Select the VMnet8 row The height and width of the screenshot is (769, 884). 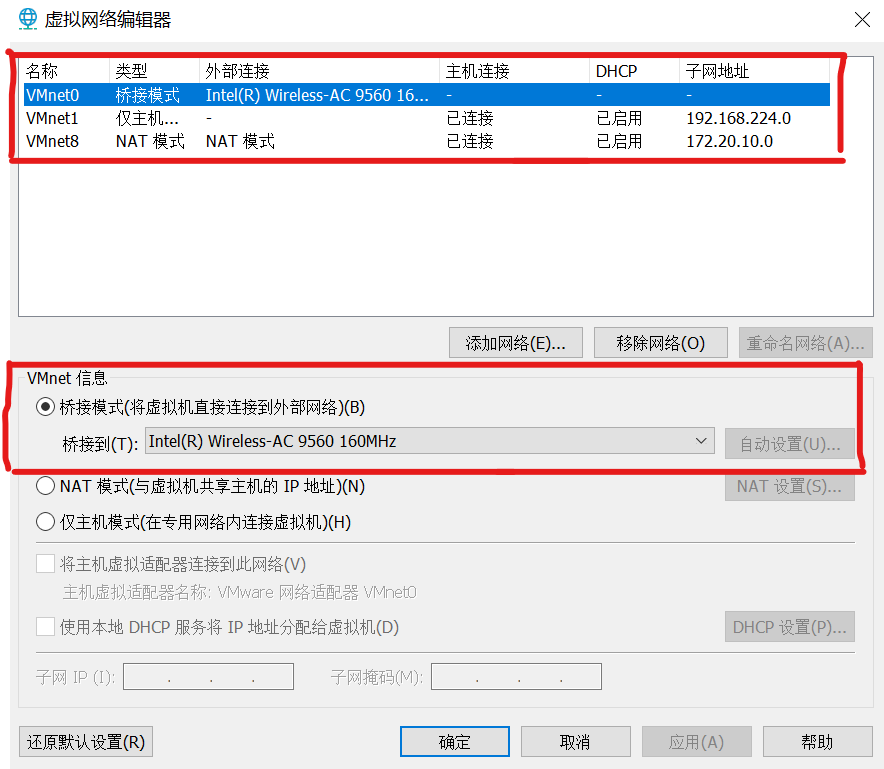point(426,142)
